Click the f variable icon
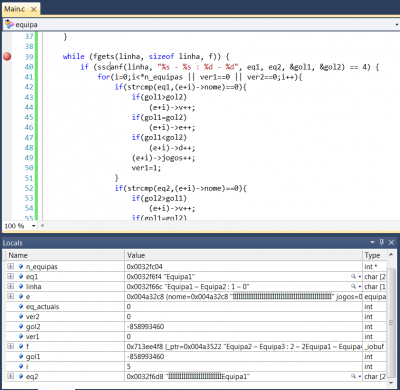This screenshot has width=400, height=390. [21, 347]
